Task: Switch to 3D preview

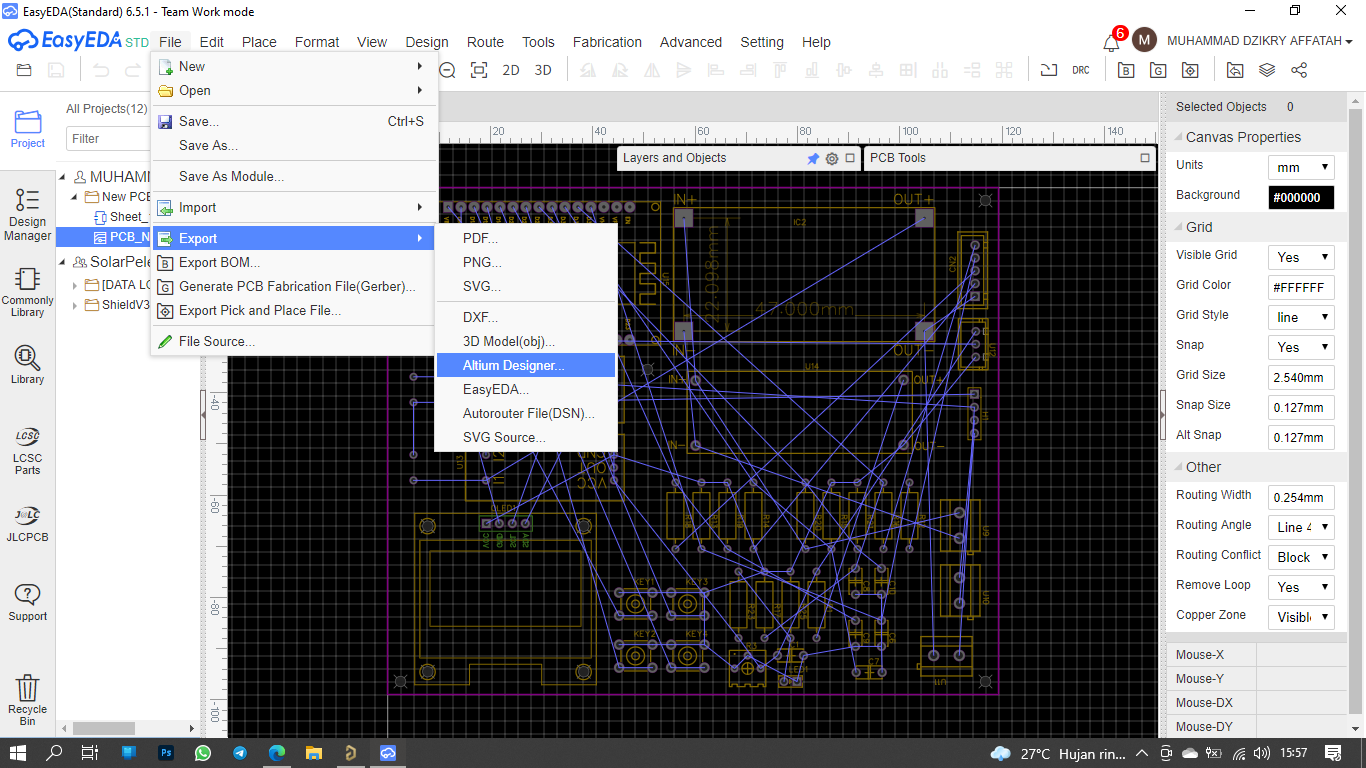Action: pyautogui.click(x=543, y=70)
